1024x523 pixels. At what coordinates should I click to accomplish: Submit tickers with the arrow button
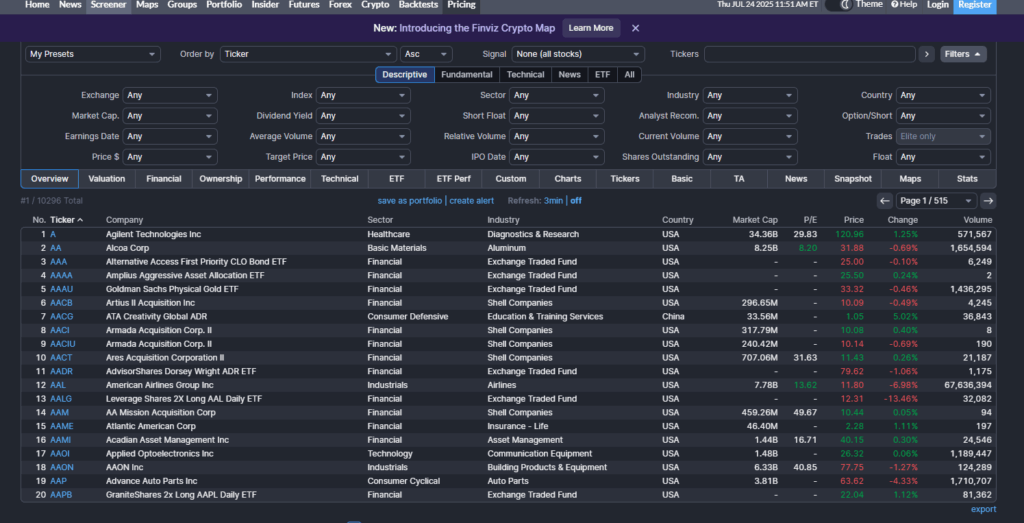pos(926,54)
